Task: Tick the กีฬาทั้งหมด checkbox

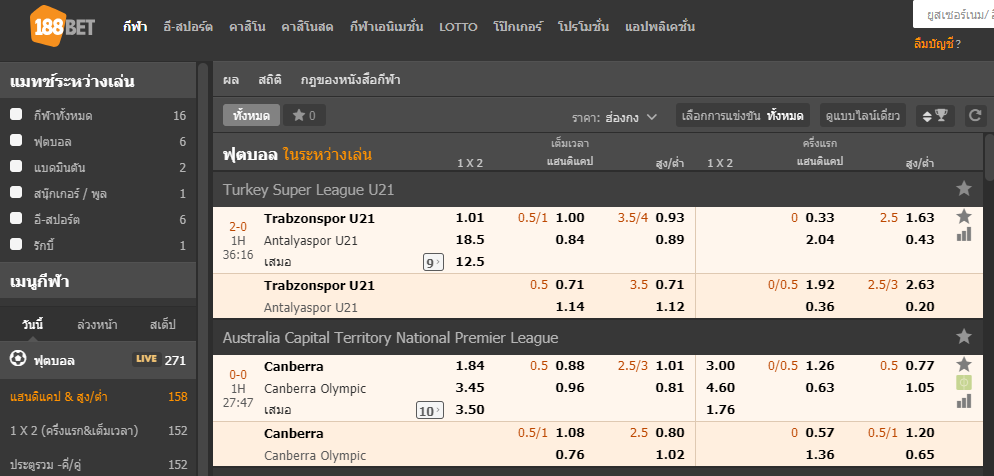Action: (16, 115)
